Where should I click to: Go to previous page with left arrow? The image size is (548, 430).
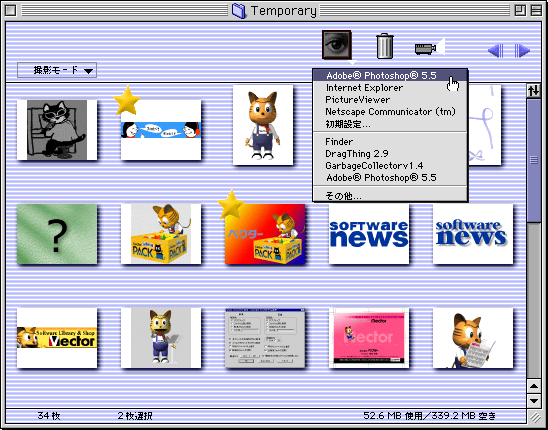tap(496, 51)
